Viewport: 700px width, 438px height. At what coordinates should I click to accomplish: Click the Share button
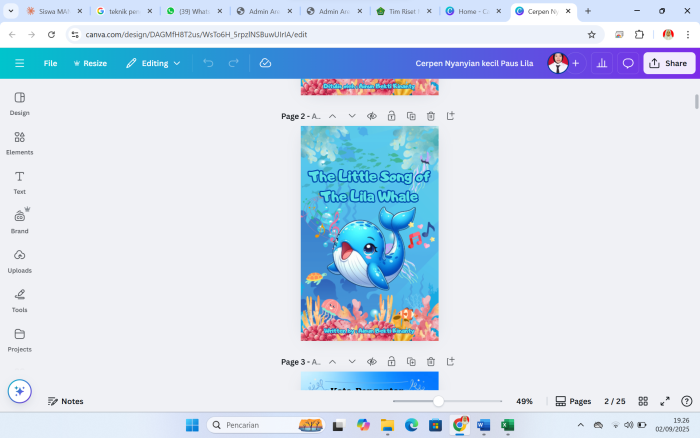click(669, 63)
